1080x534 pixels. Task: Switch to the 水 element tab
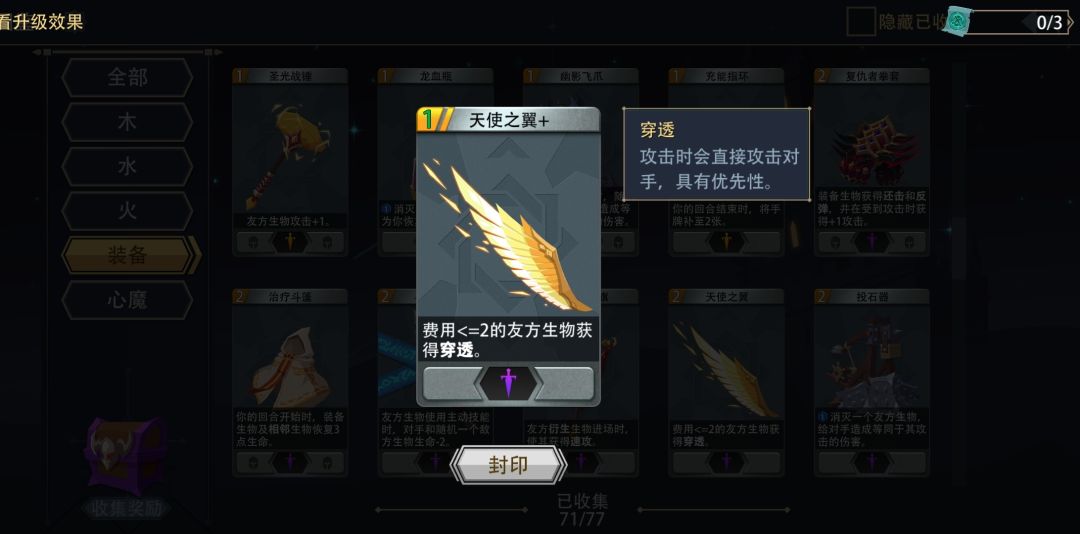(x=127, y=166)
